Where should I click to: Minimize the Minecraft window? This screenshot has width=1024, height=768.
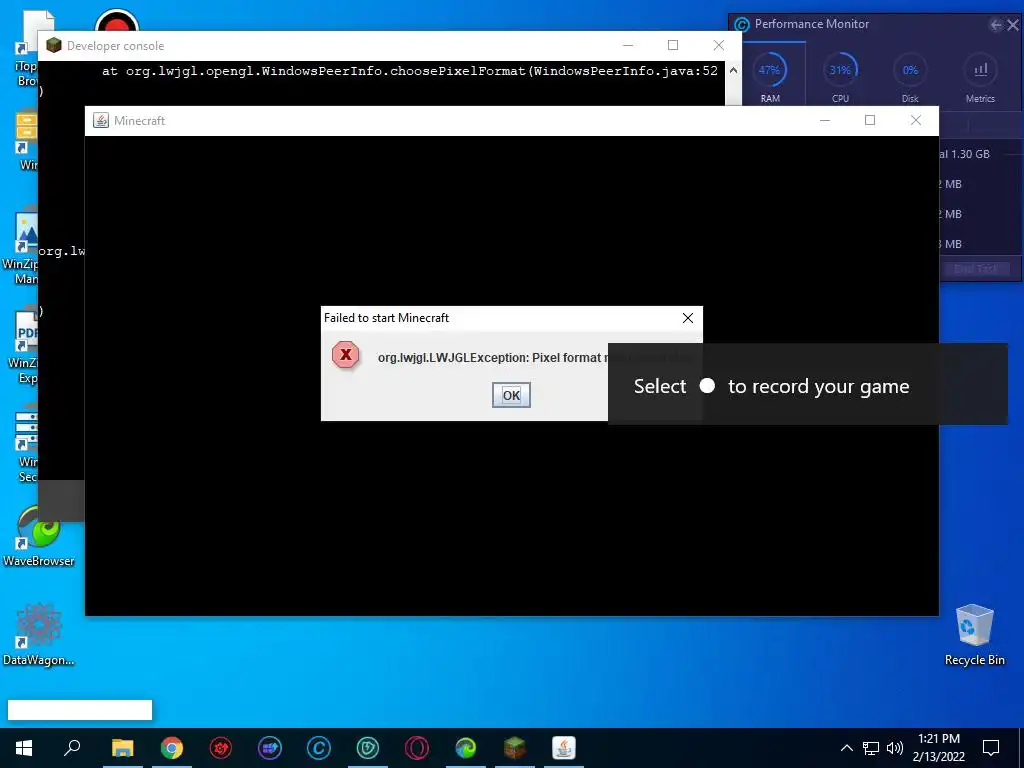click(825, 120)
